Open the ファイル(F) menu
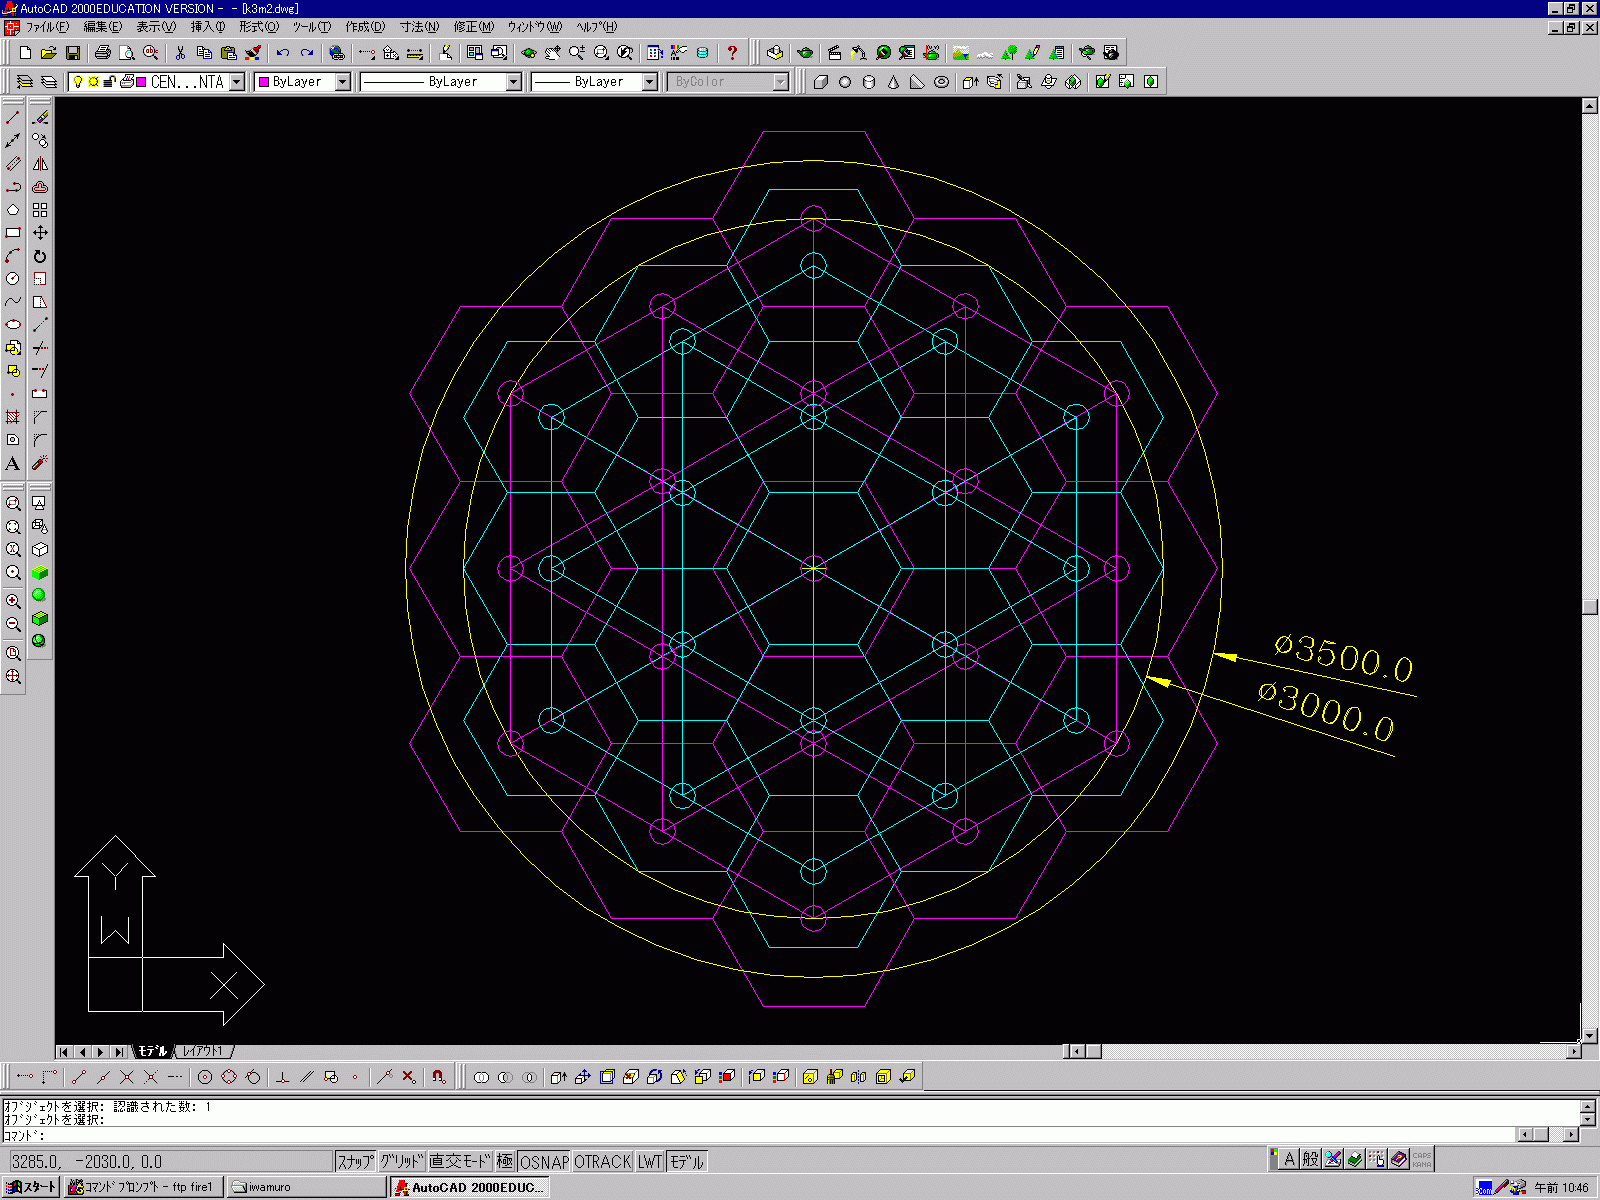 [x=47, y=27]
